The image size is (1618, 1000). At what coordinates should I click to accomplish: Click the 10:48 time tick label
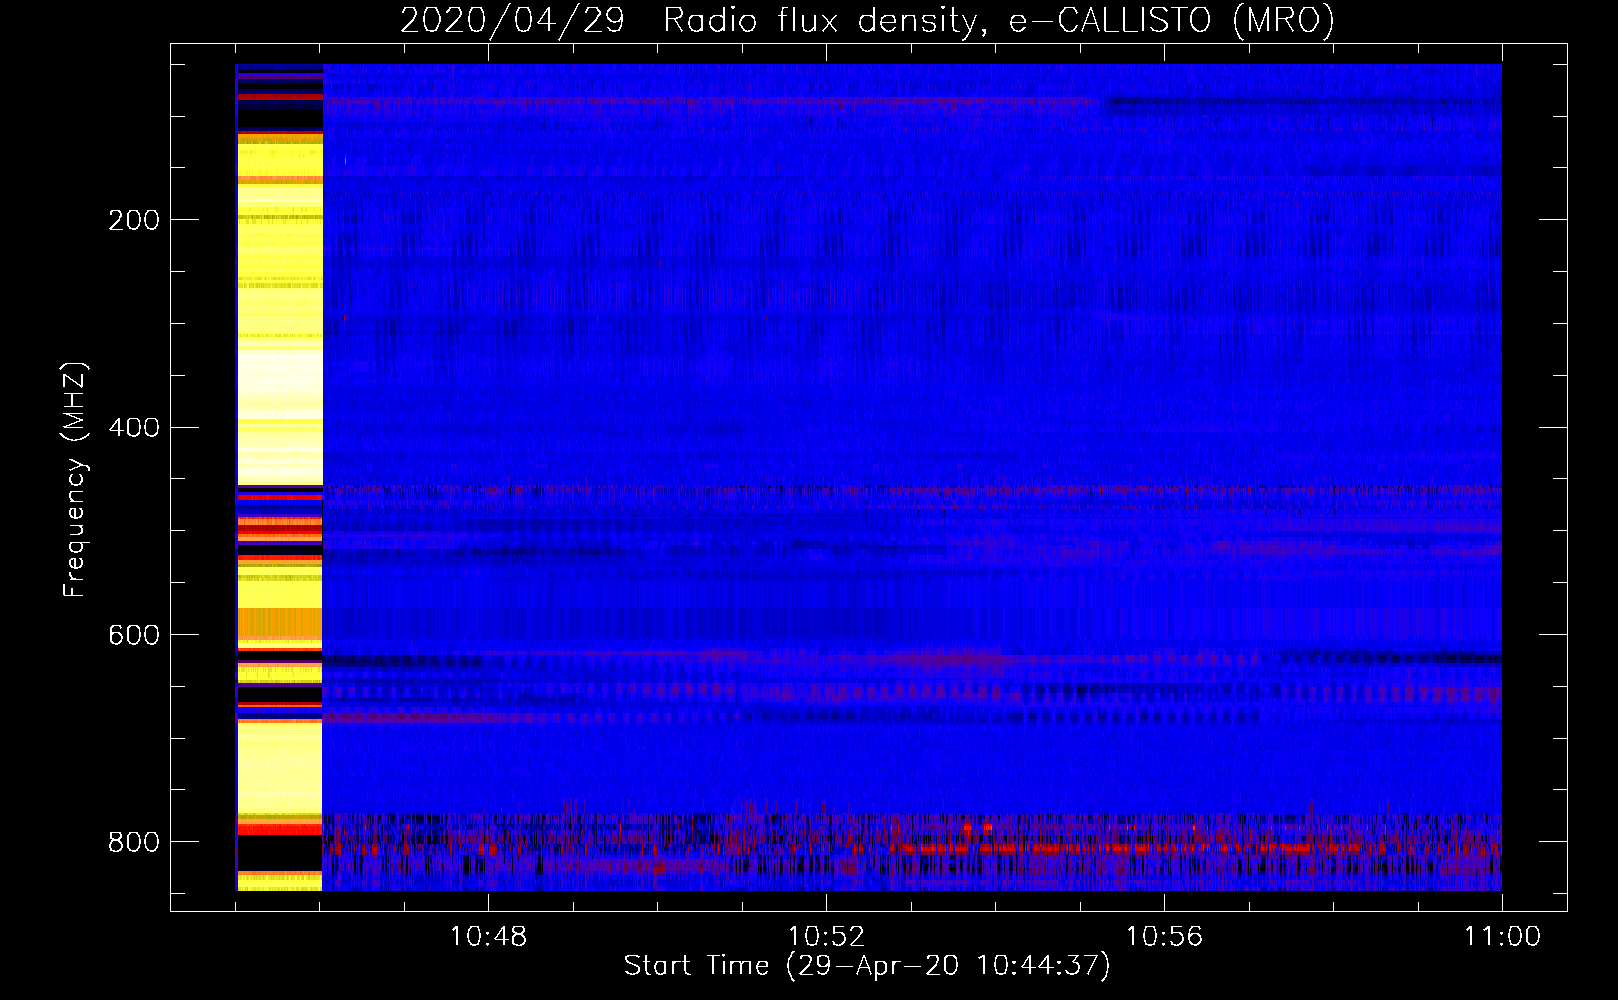click(x=488, y=937)
